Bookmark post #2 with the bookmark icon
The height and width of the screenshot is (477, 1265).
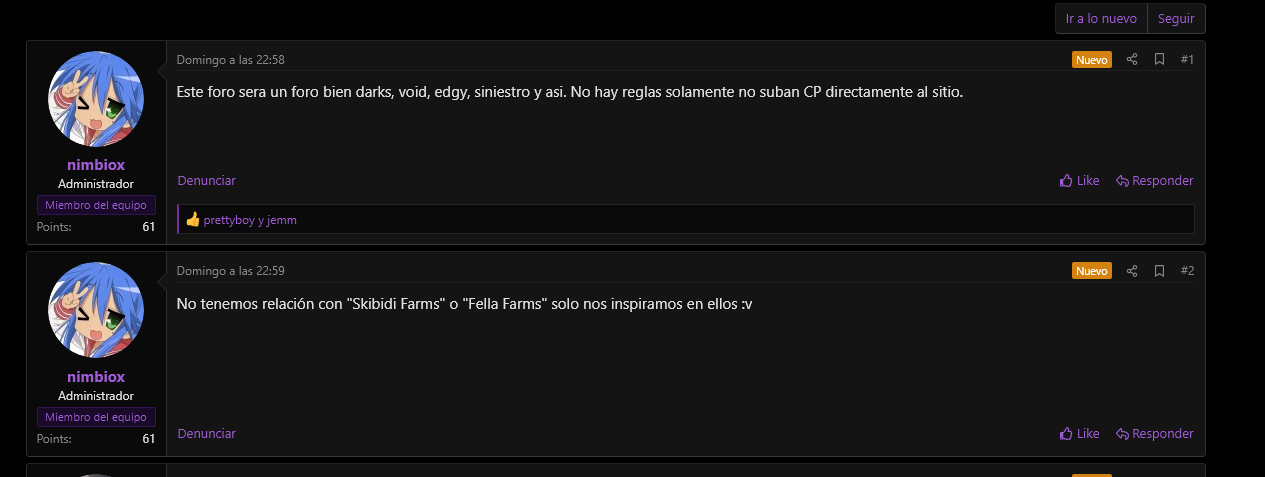pyautogui.click(x=1159, y=271)
